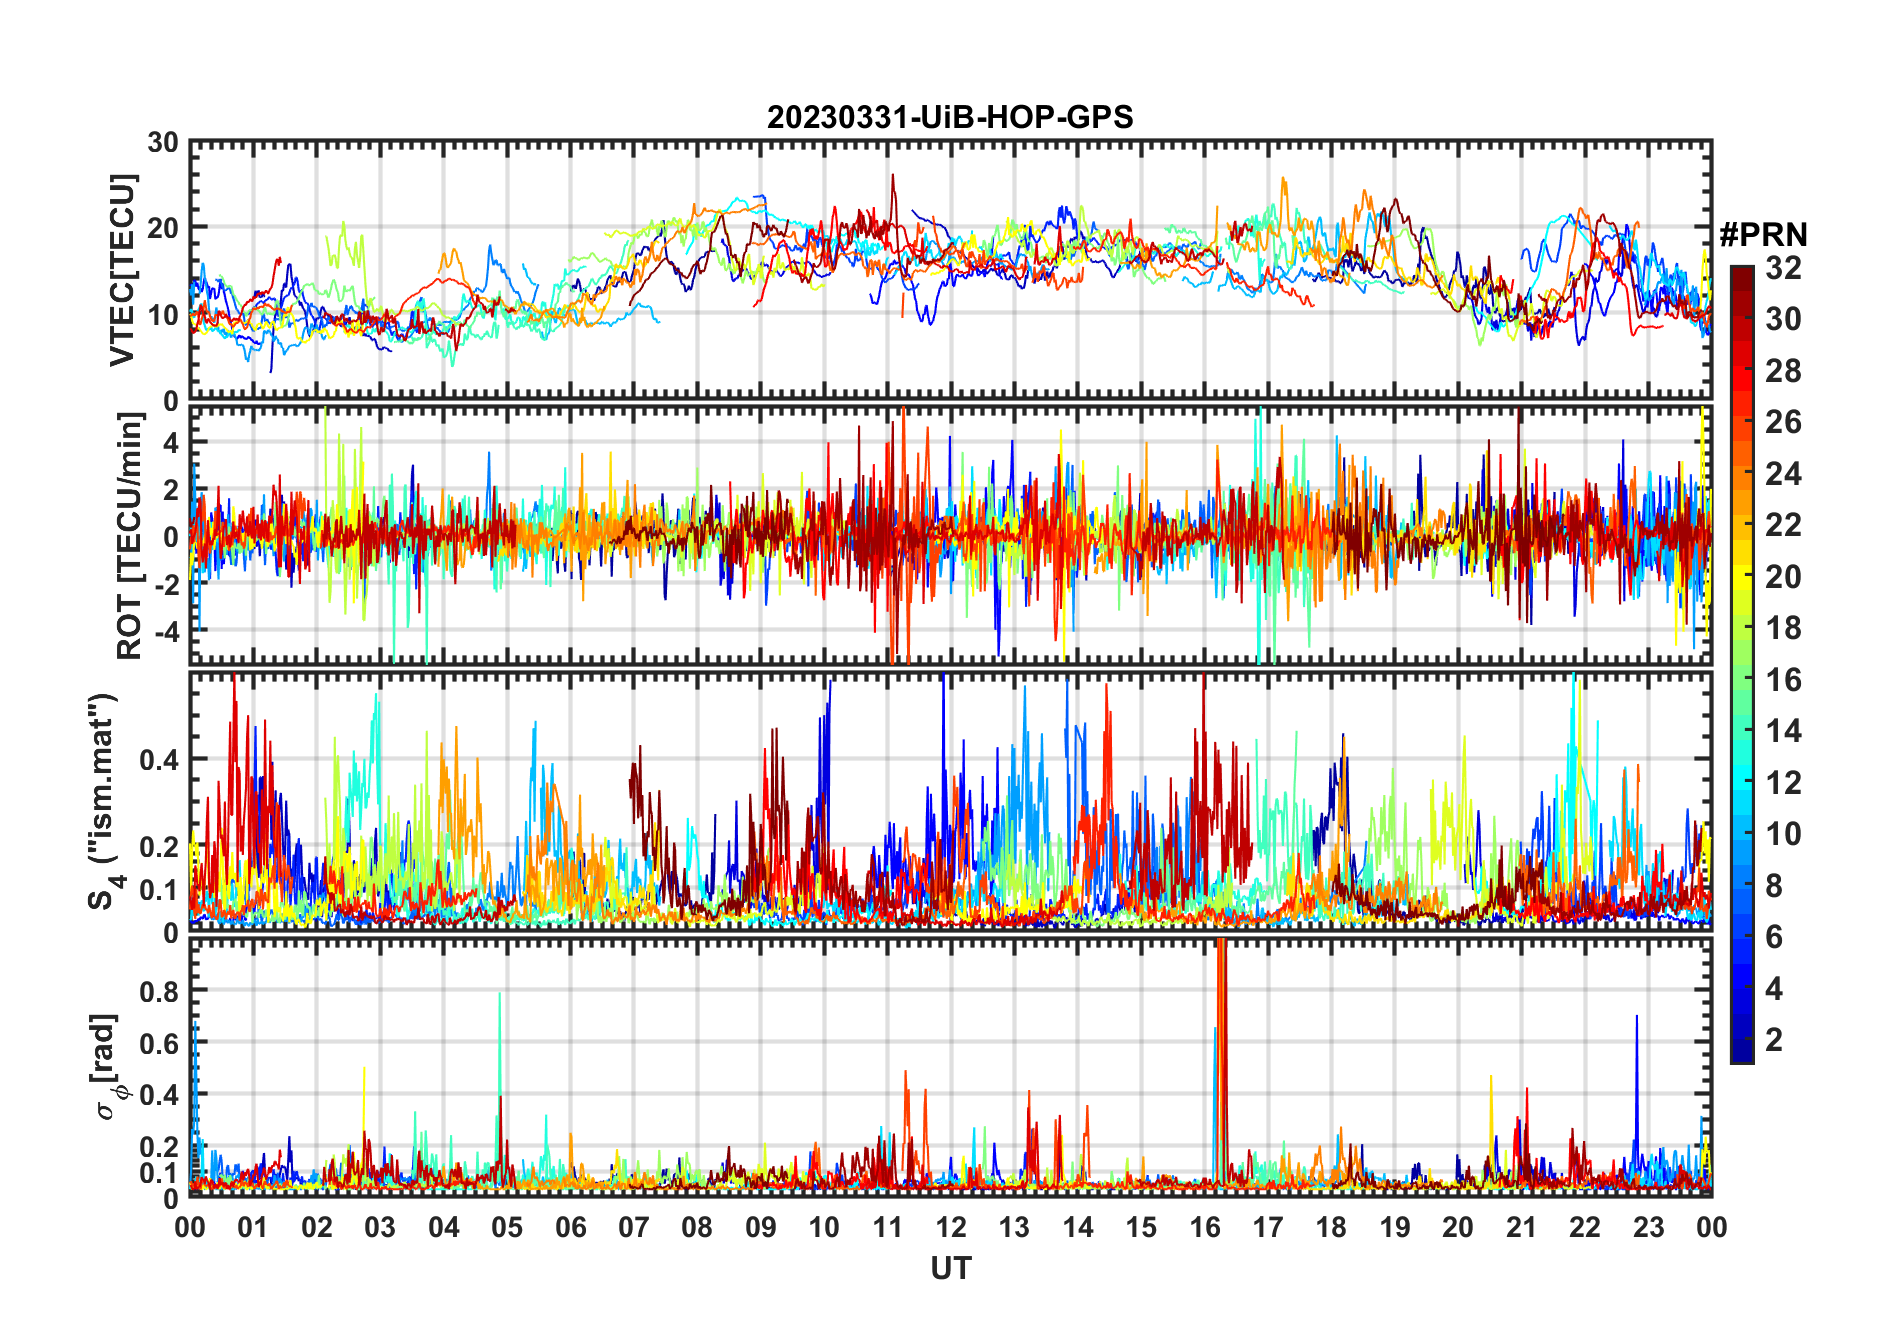
Task: Click UT axis tick label 21
Action: pos(1522,1227)
